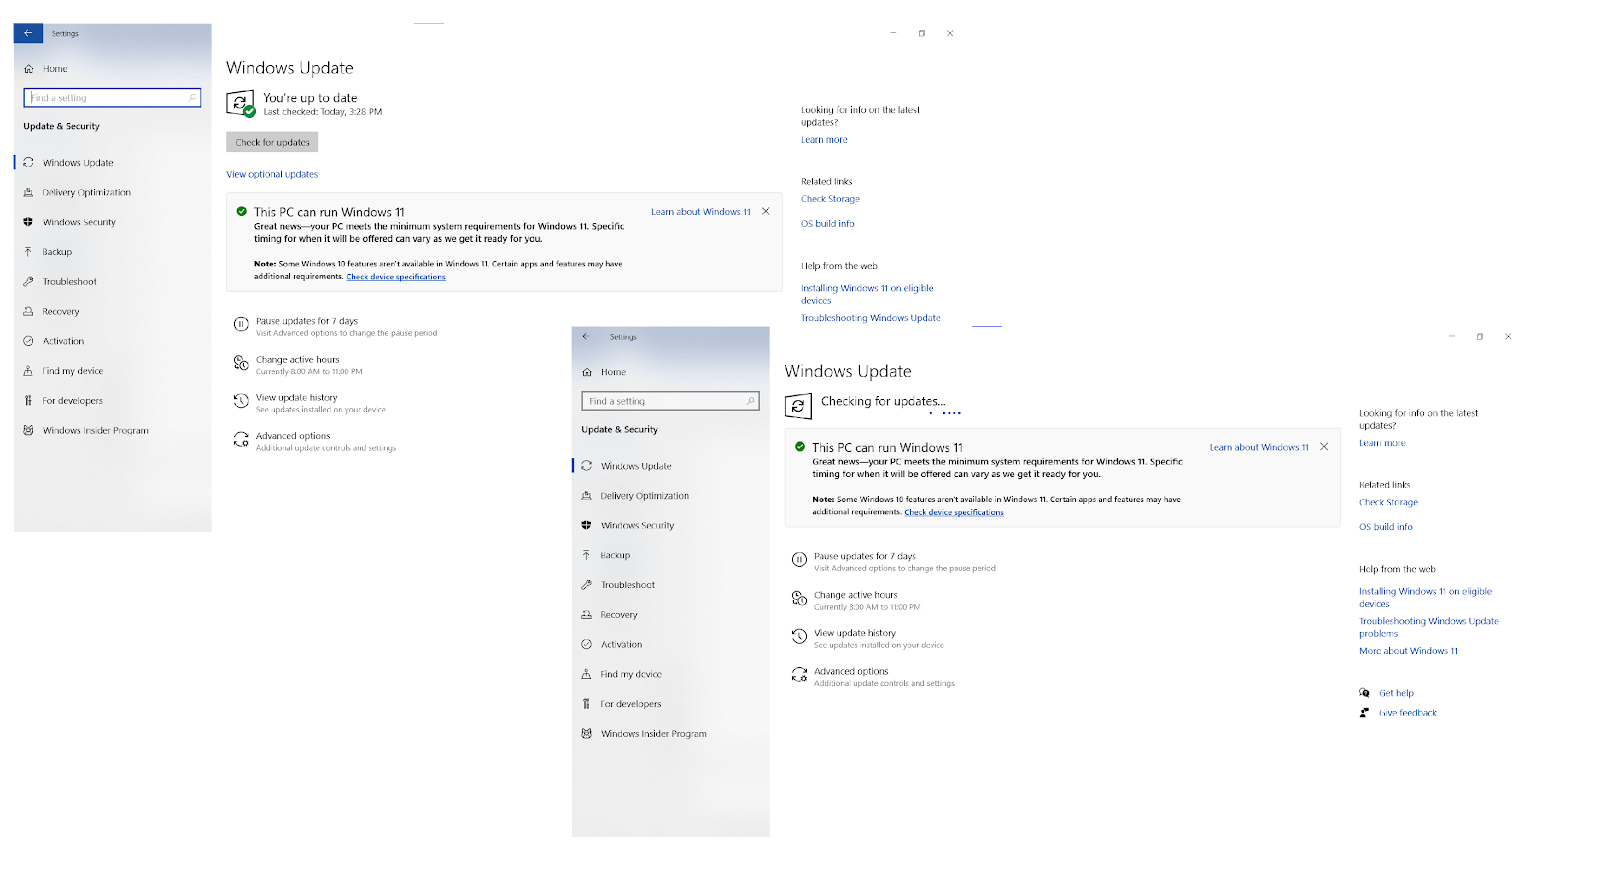Click the Windows Insider Program icon in the up-to-date window
This screenshot has width=1600, height=888.
click(x=28, y=430)
